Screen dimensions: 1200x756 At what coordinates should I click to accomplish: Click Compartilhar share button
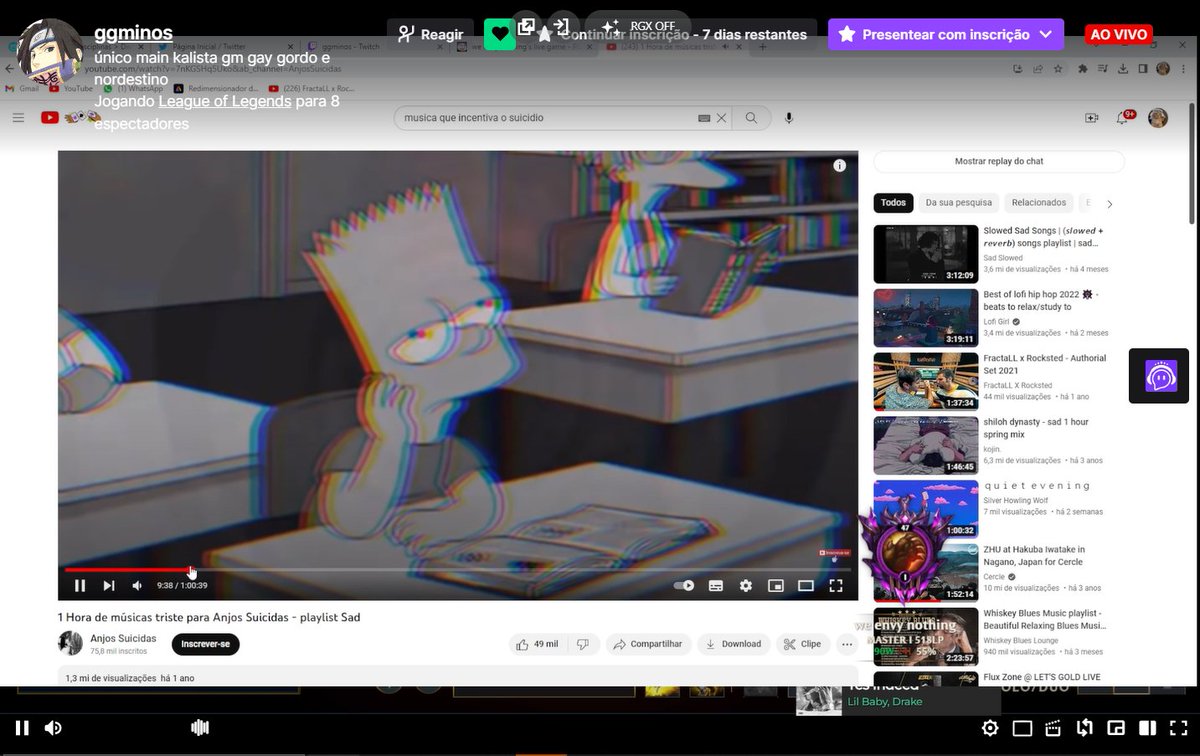point(648,644)
